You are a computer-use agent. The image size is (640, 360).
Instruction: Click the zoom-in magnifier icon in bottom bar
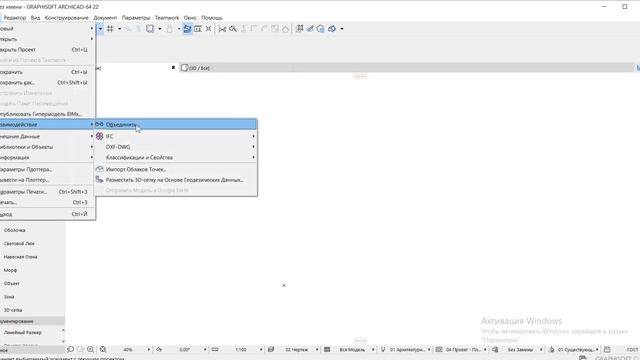(x=90, y=349)
